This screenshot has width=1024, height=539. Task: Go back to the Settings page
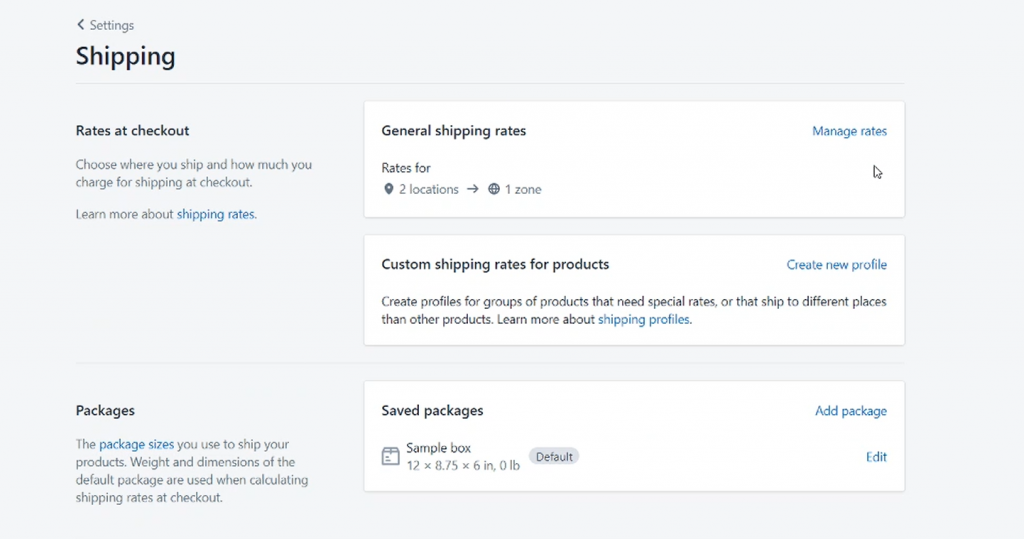coord(111,25)
